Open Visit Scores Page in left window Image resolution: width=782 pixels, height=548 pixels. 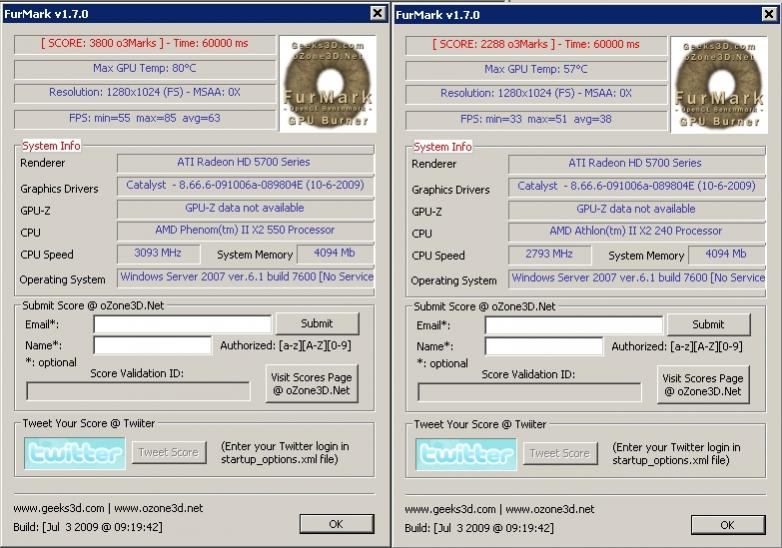[x=312, y=384]
